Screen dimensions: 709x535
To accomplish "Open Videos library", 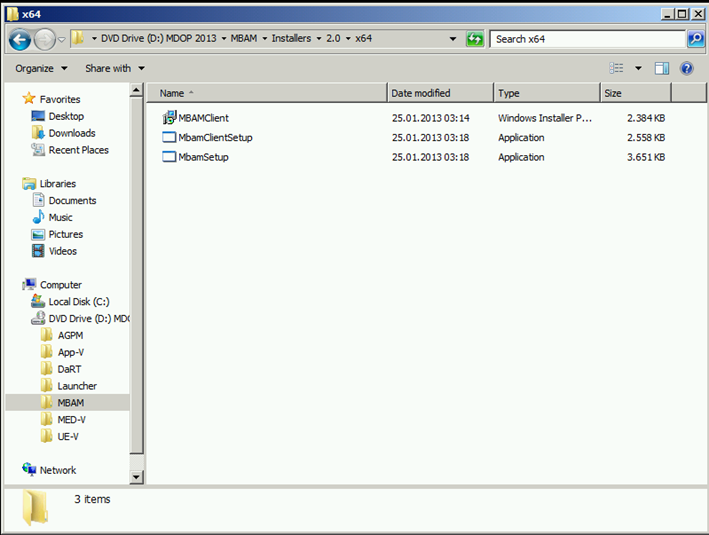I will [x=62, y=251].
